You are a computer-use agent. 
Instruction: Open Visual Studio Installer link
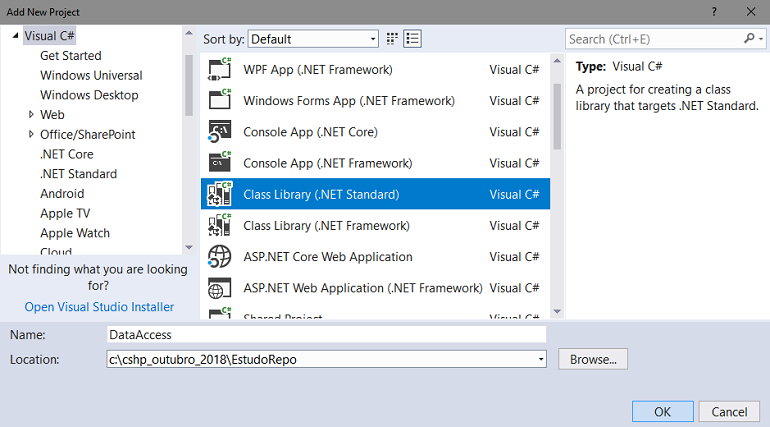(99, 307)
